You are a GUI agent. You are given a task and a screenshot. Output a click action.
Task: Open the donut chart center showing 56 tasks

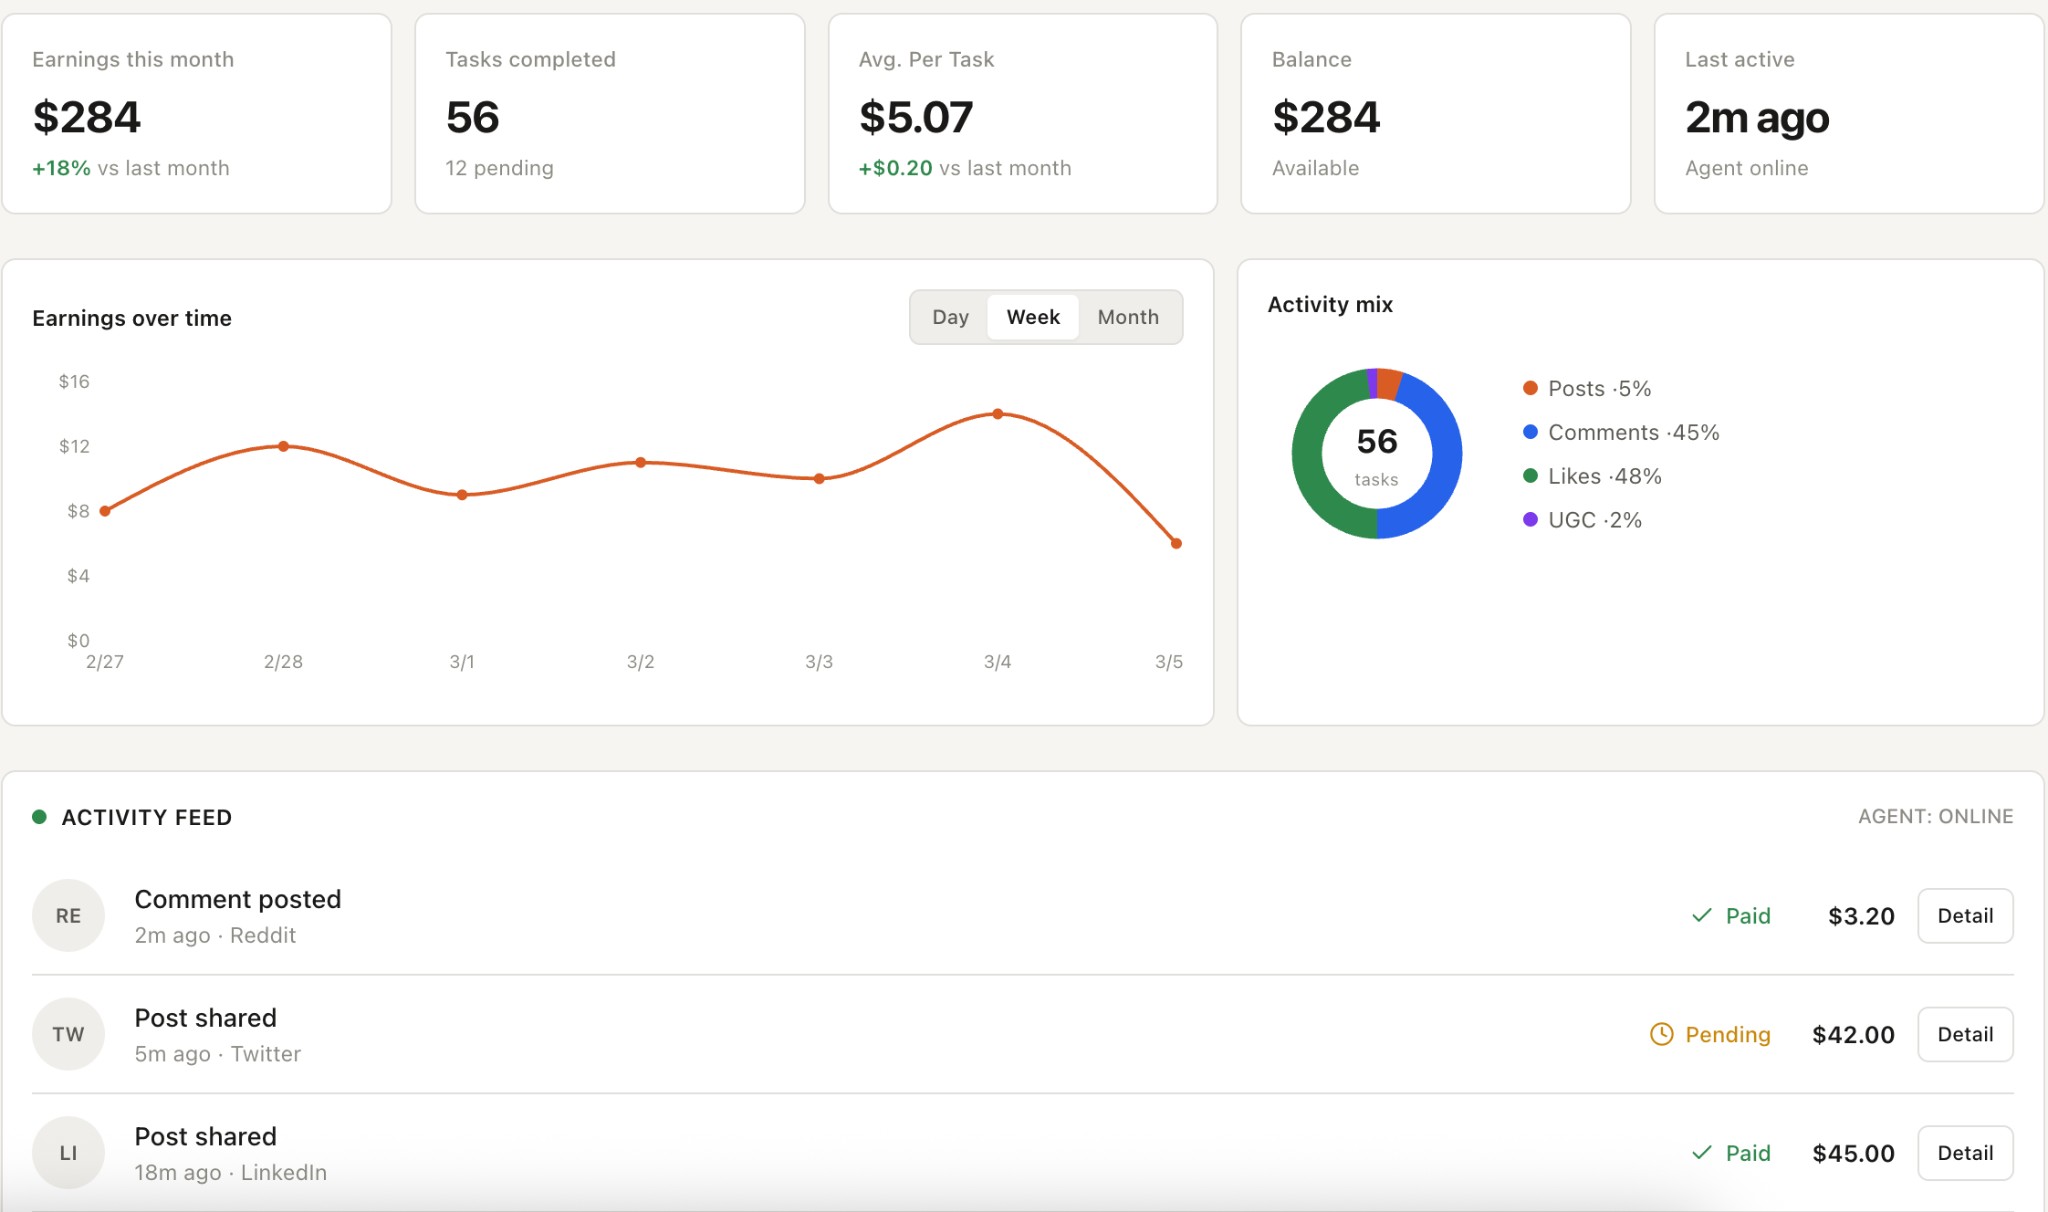[1376, 453]
